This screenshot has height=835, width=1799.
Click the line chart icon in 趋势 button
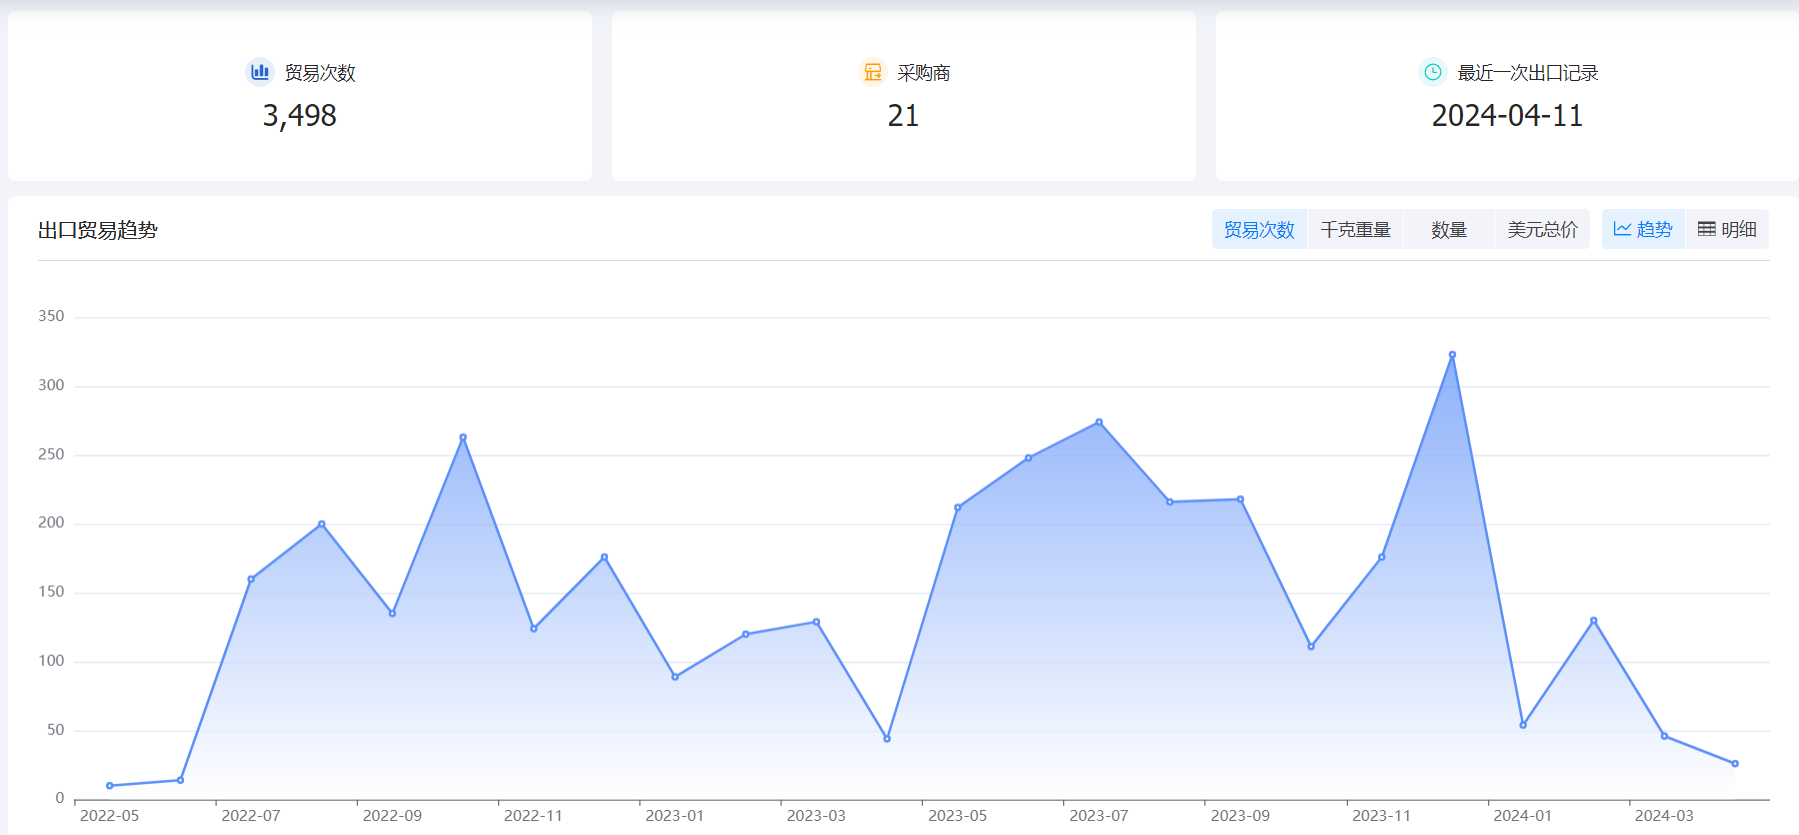1622,229
